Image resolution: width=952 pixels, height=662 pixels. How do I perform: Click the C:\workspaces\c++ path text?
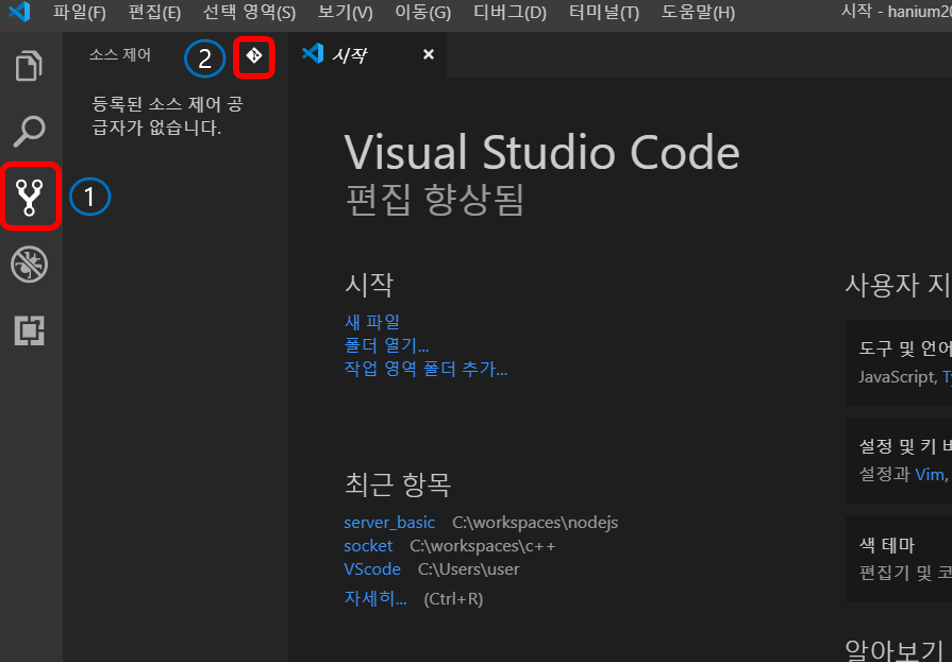(x=483, y=546)
